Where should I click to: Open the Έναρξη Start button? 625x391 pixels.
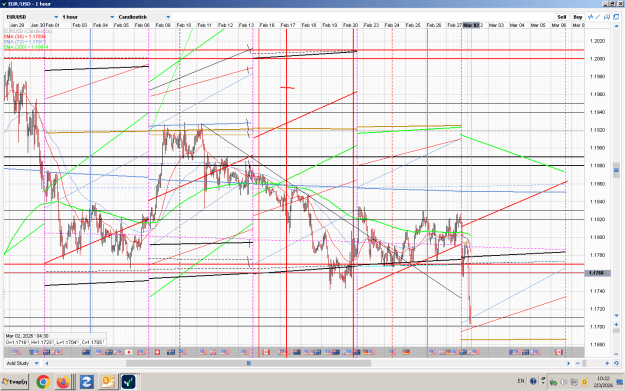tap(15, 382)
